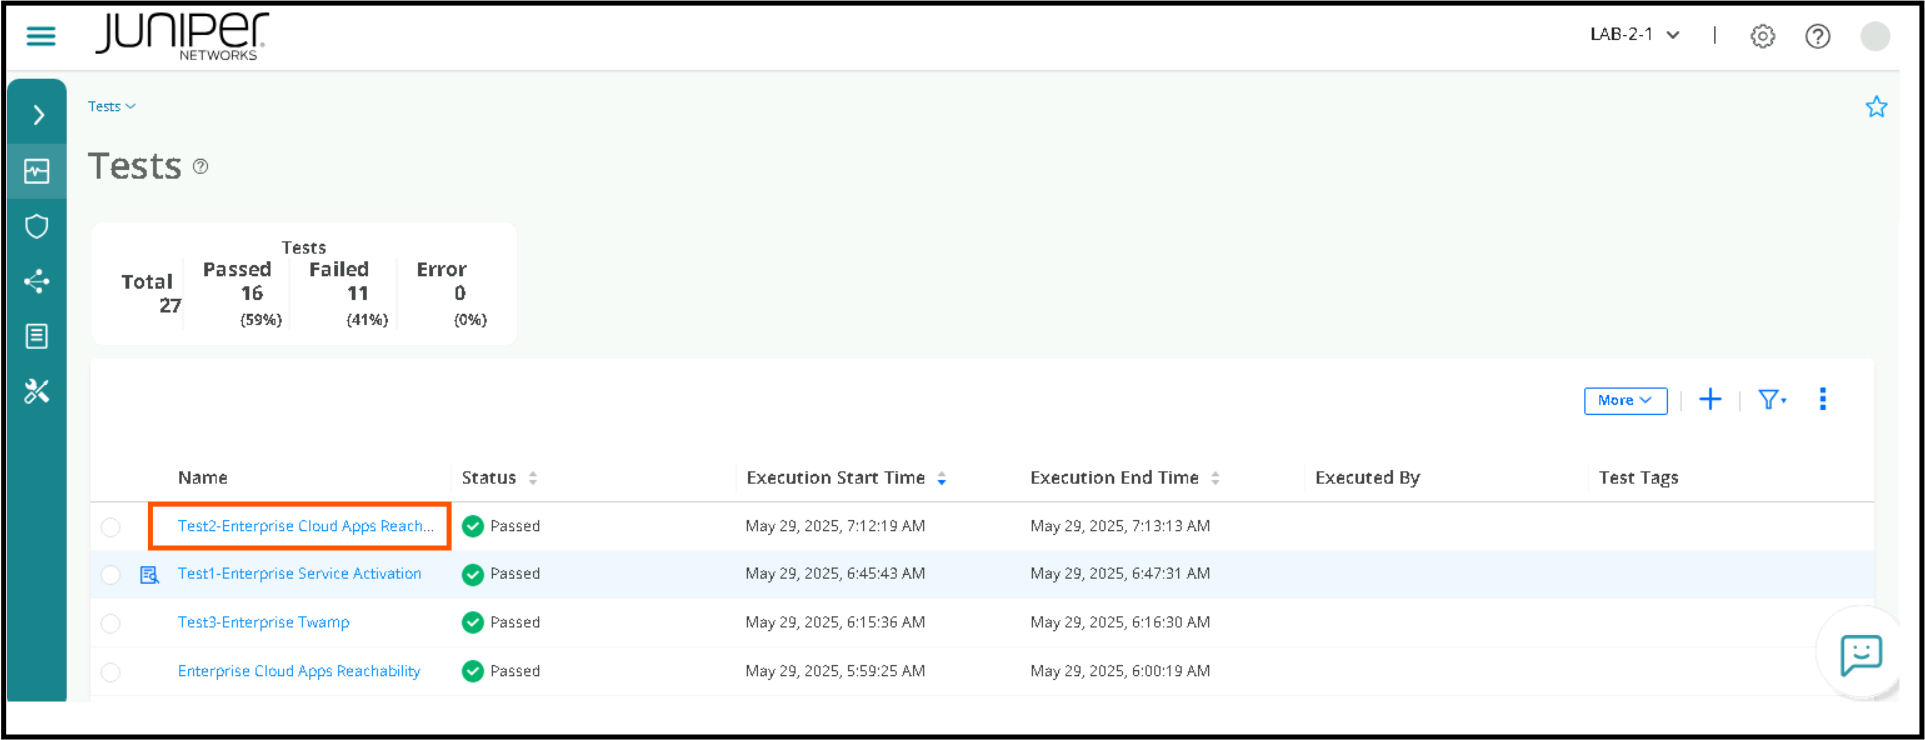The height and width of the screenshot is (740, 1925).
Task: Expand the LAB-2-1 organization dropdown
Action: point(1635,35)
